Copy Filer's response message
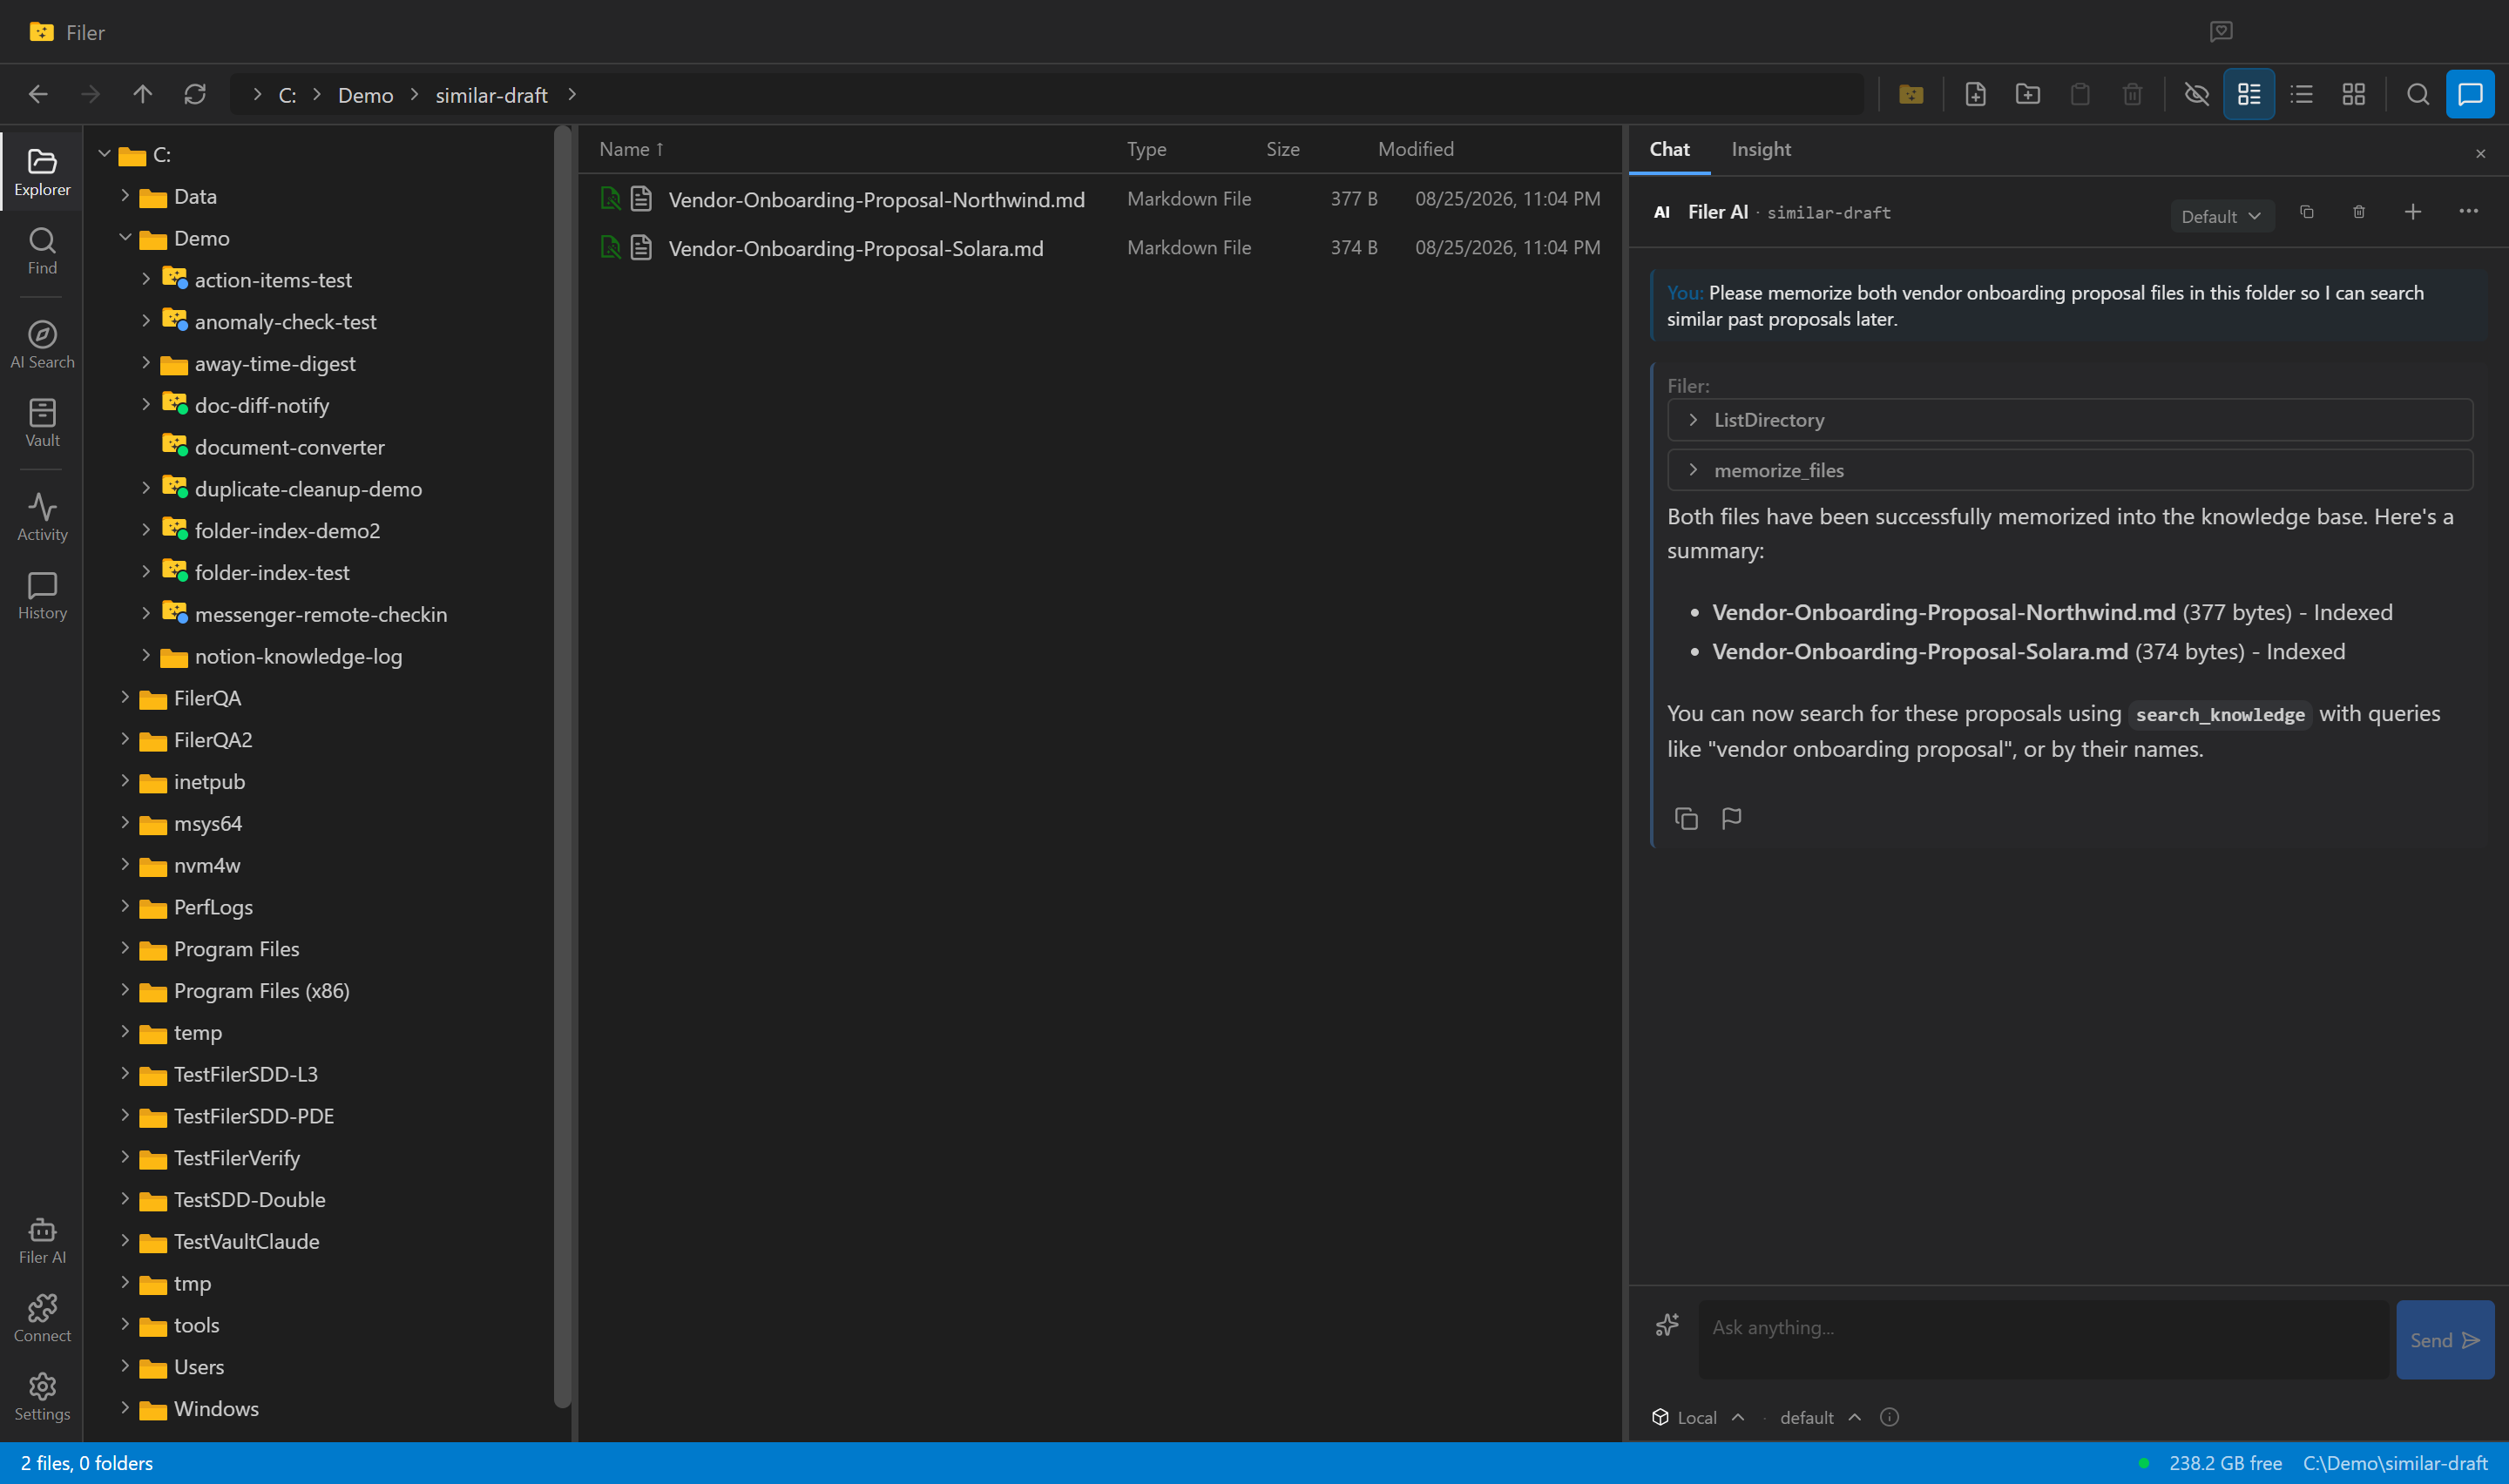 pyautogui.click(x=1686, y=819)
